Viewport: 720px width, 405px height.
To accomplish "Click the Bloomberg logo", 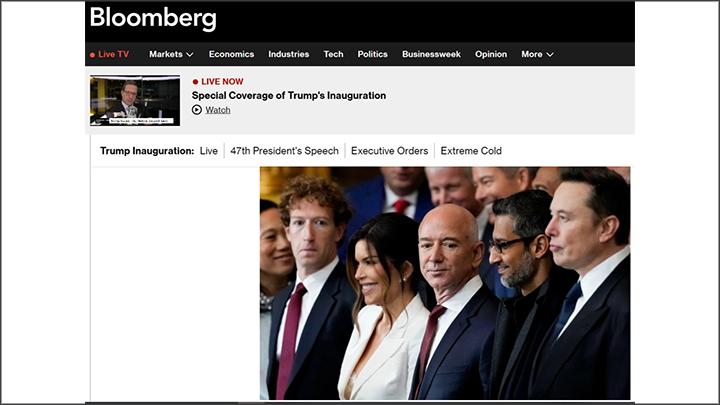I will (152, 18).
